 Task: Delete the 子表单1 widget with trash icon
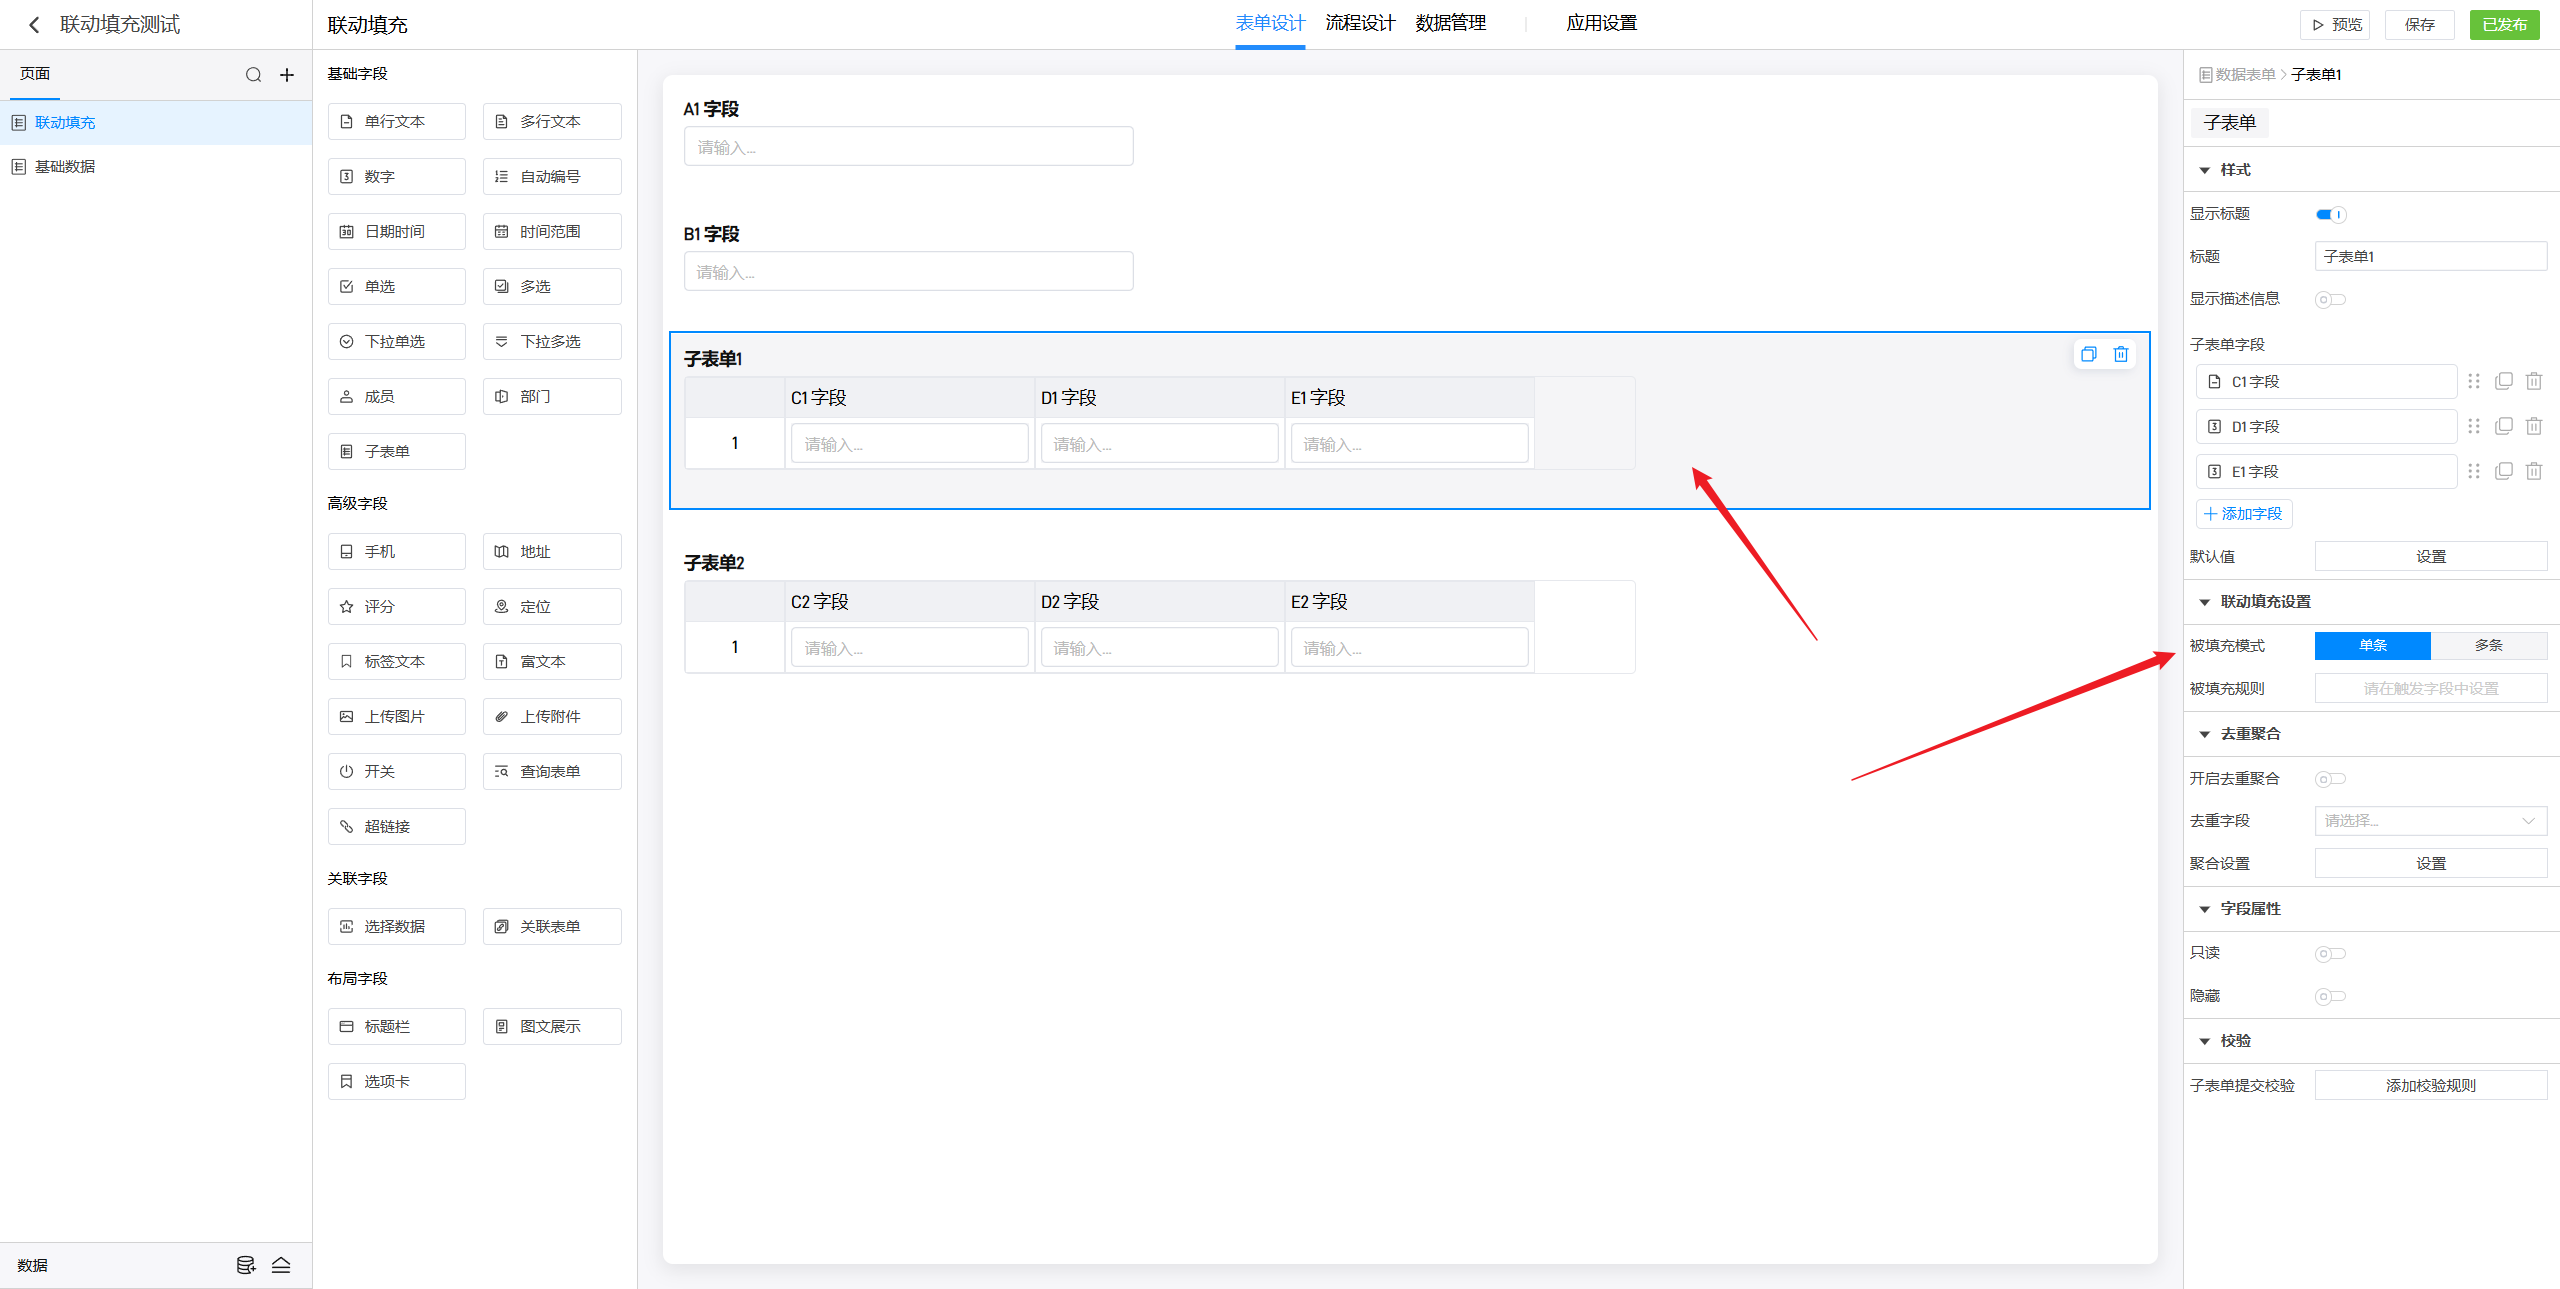coord(2120,354)
